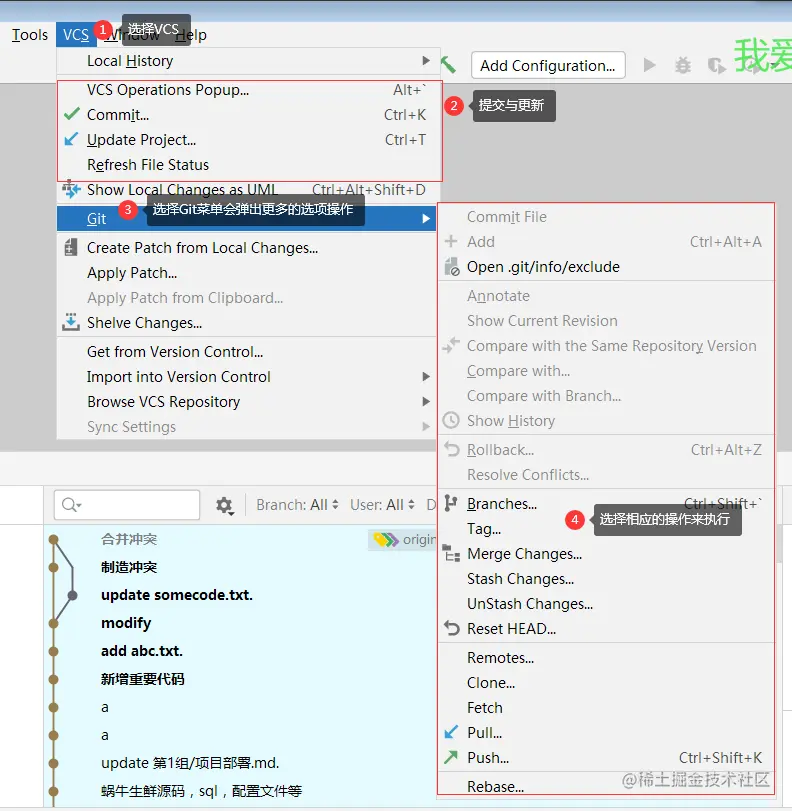Click the blue arrow icon beside Update Project
The width and height of the screenshot is (792, 811).
[x=71, y=139]
